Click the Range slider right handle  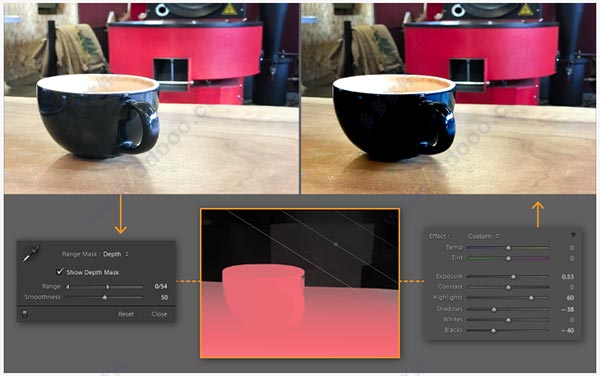(108, 286)
